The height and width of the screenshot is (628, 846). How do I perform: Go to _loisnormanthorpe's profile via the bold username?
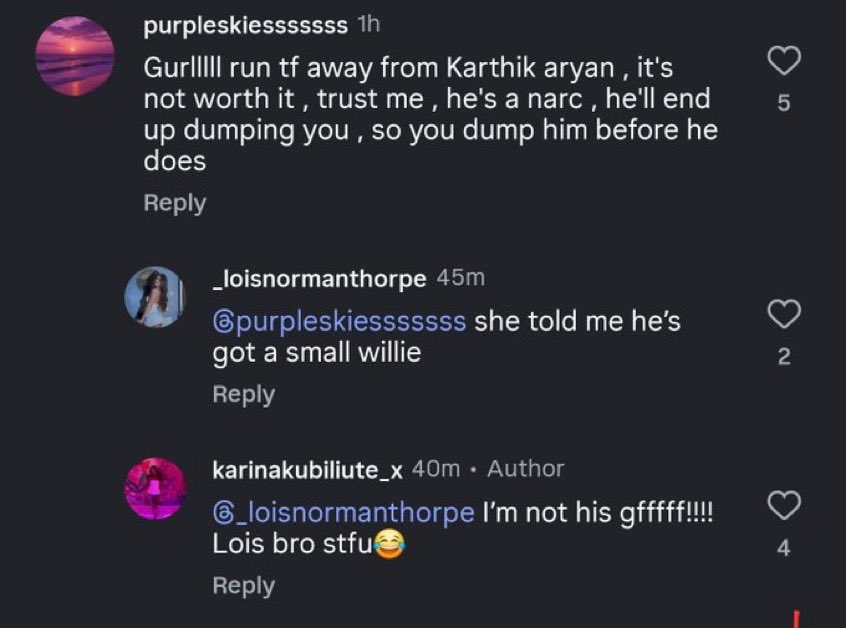(x=320, y=279)
